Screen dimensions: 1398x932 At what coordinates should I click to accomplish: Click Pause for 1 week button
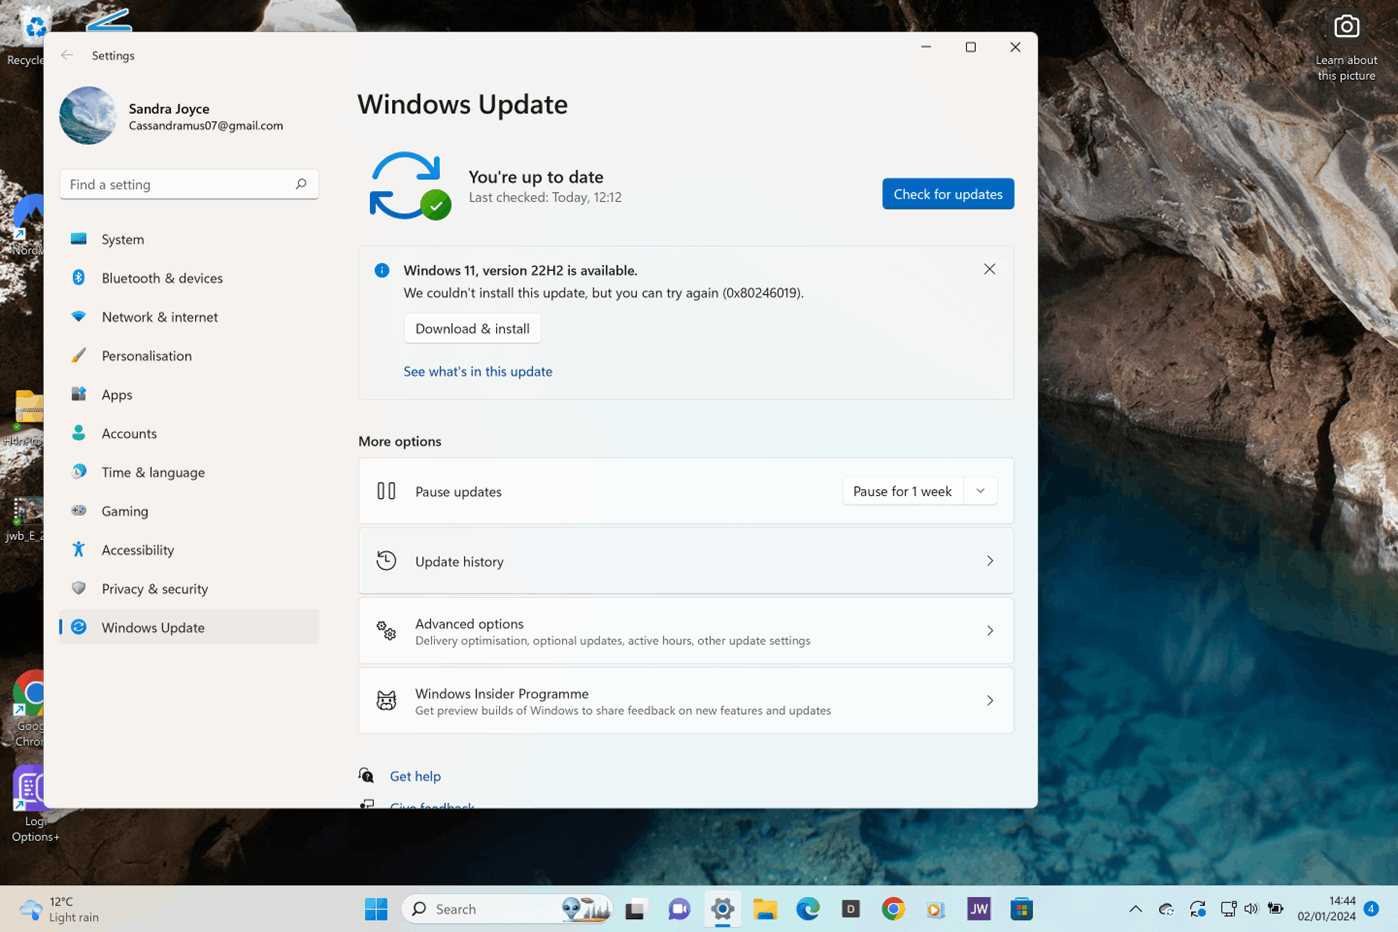(x=902, y=491)
